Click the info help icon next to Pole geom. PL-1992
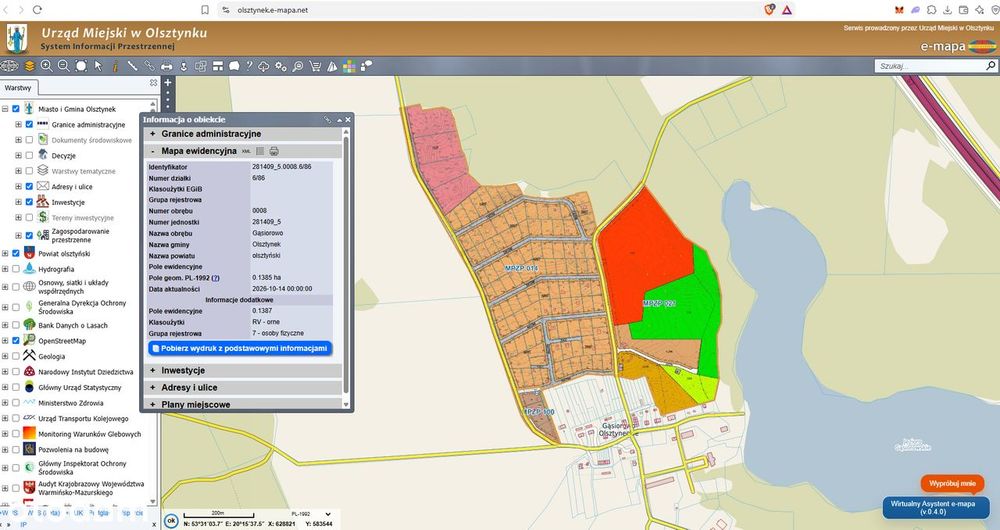Viewport: 1000px width, 530px height. pos(216,278)
